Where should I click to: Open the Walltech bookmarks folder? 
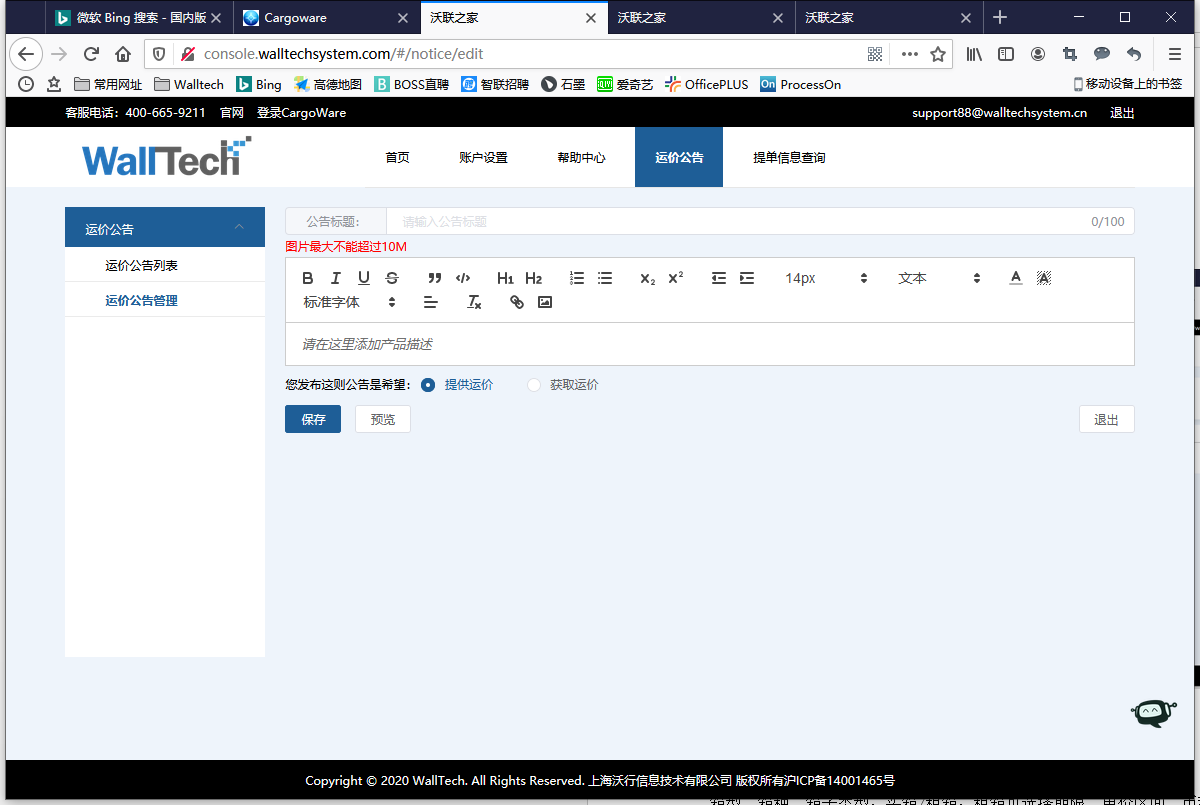(x=189, y=84)
